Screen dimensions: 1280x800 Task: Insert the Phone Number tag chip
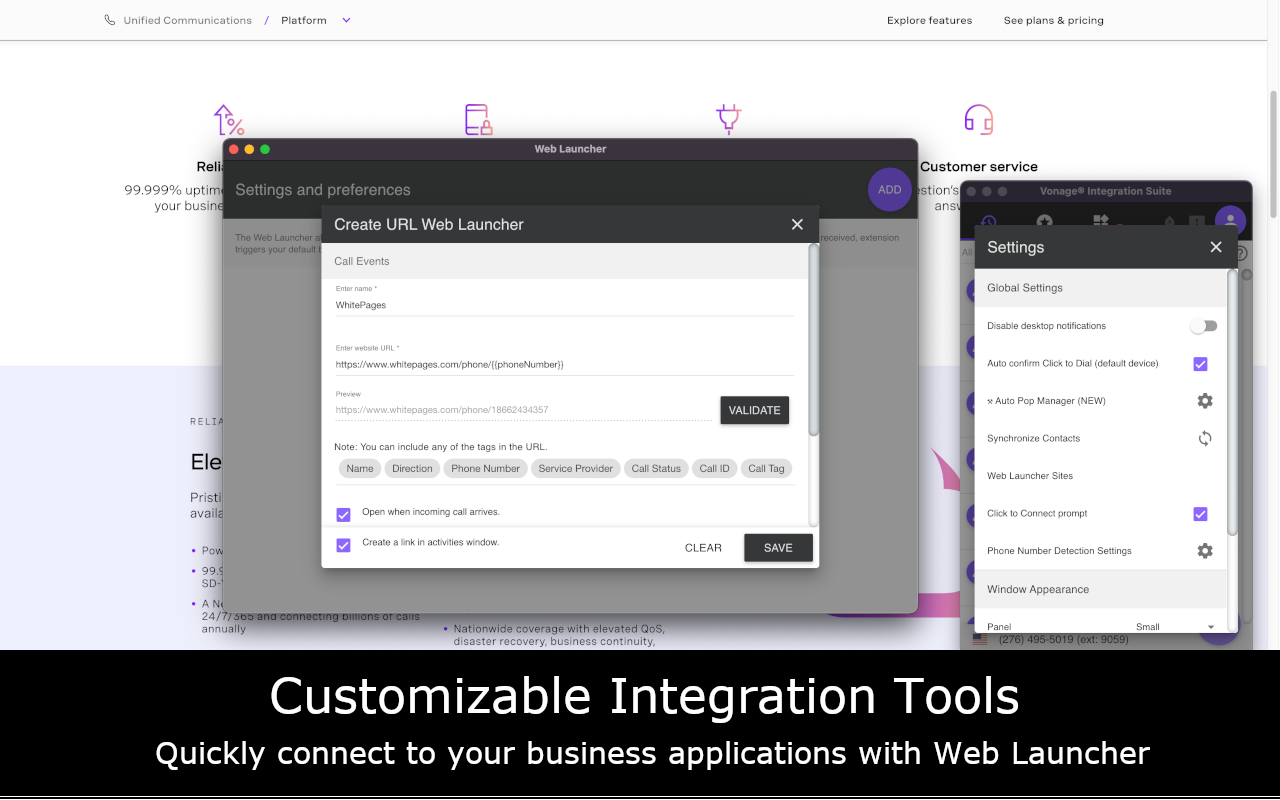(485, 468)
